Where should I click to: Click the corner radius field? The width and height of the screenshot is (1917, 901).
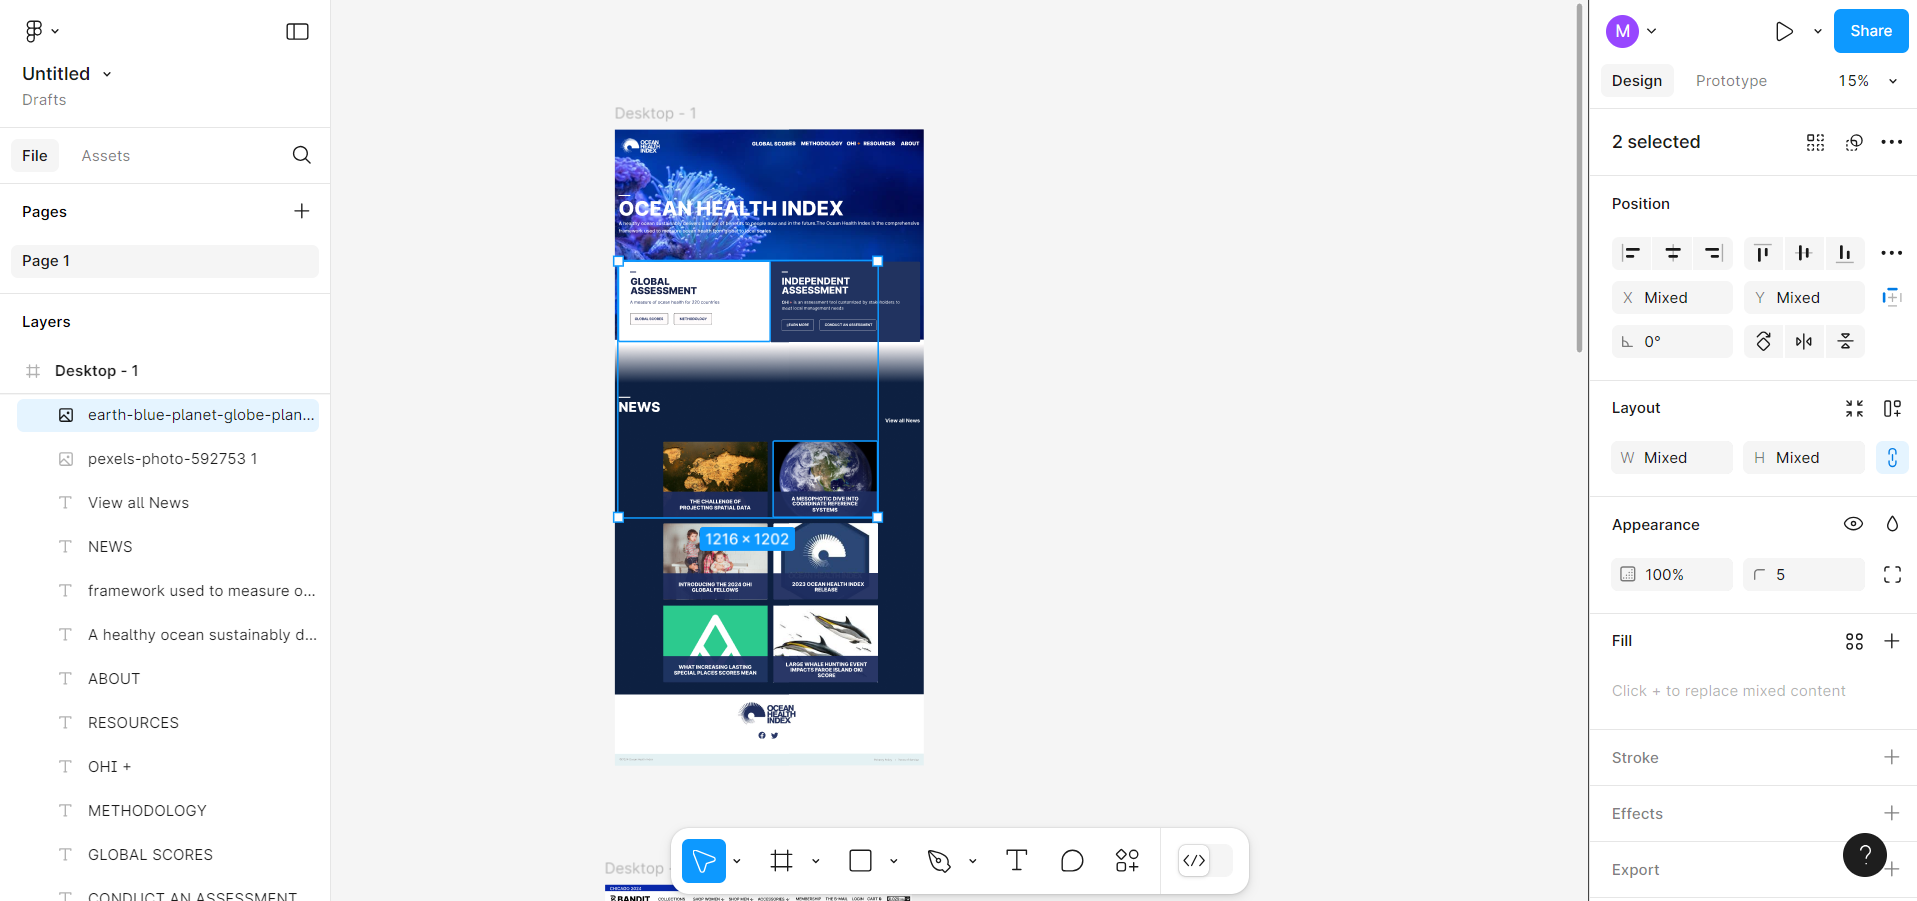coord(1804,575)
